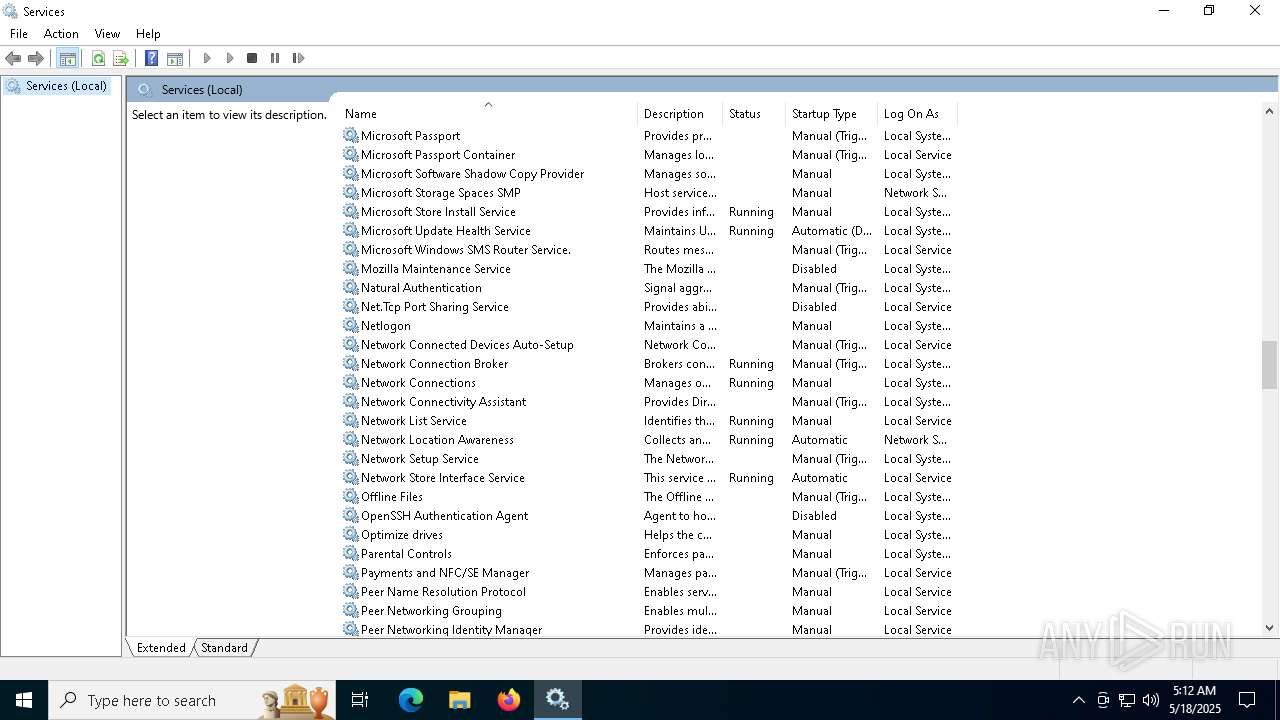Viewport: 1280px width, 720px height.
Task: Open the View menu
Action: click(x=107, y=34)
